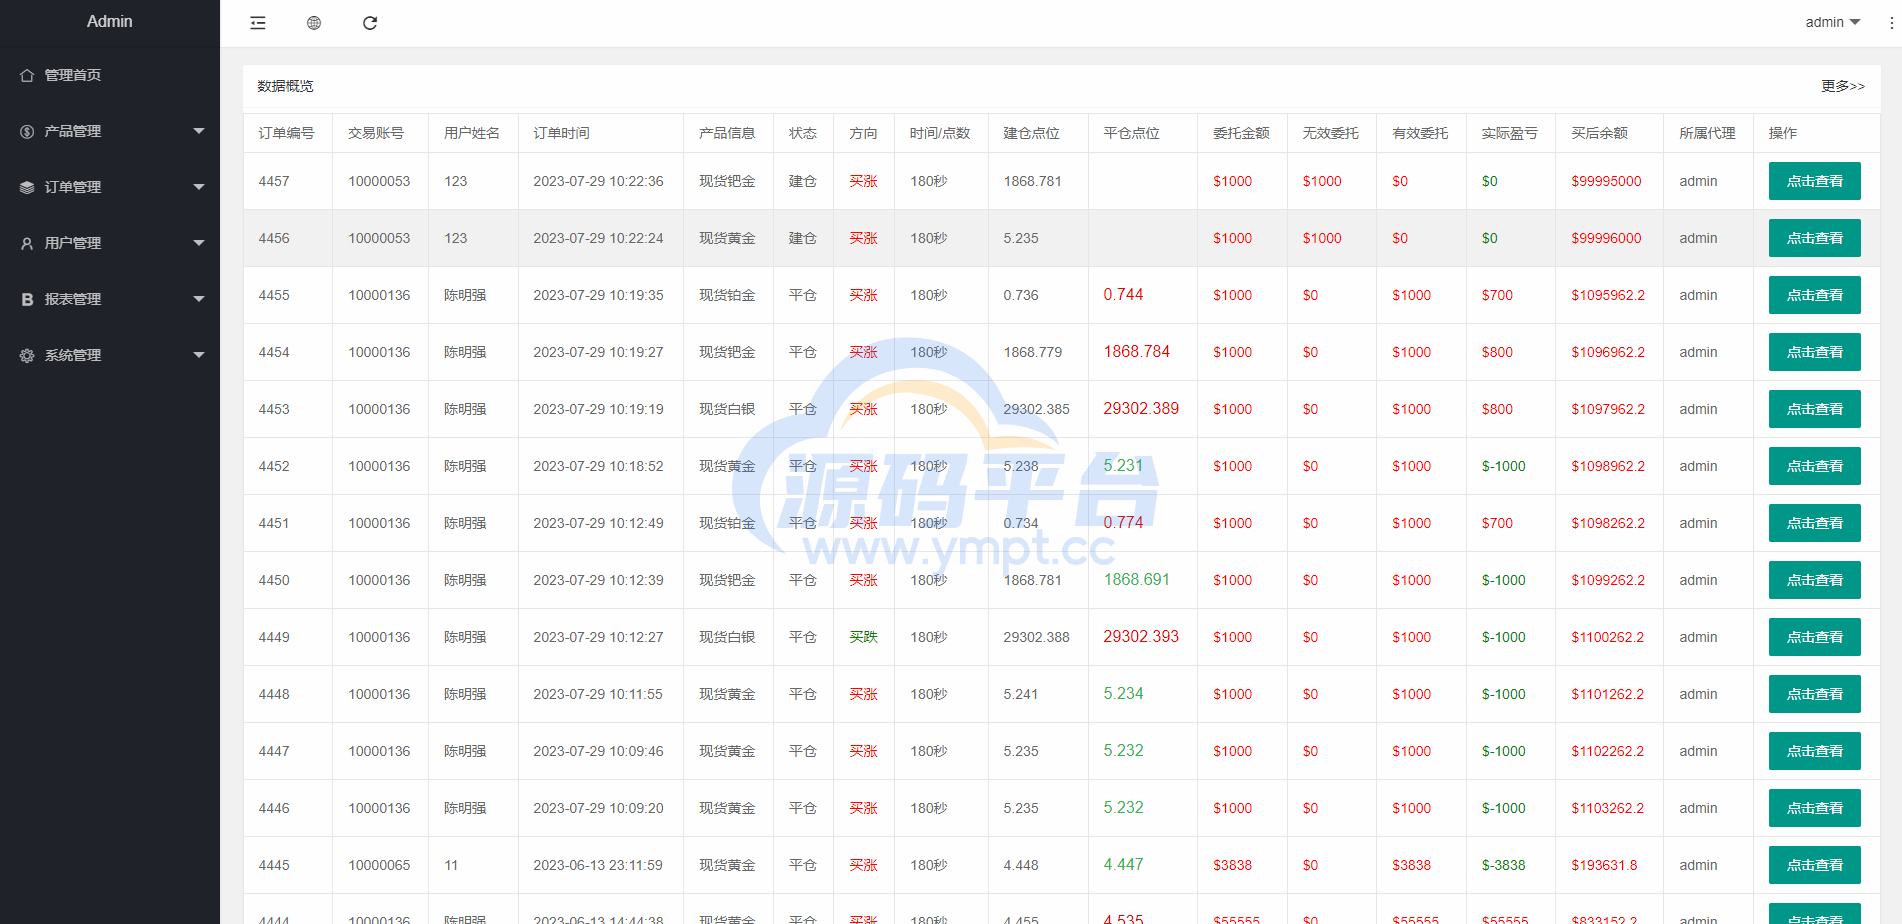Click 产品信息 column header
This screenshot has height=924, width=1902.
point(727,133)
